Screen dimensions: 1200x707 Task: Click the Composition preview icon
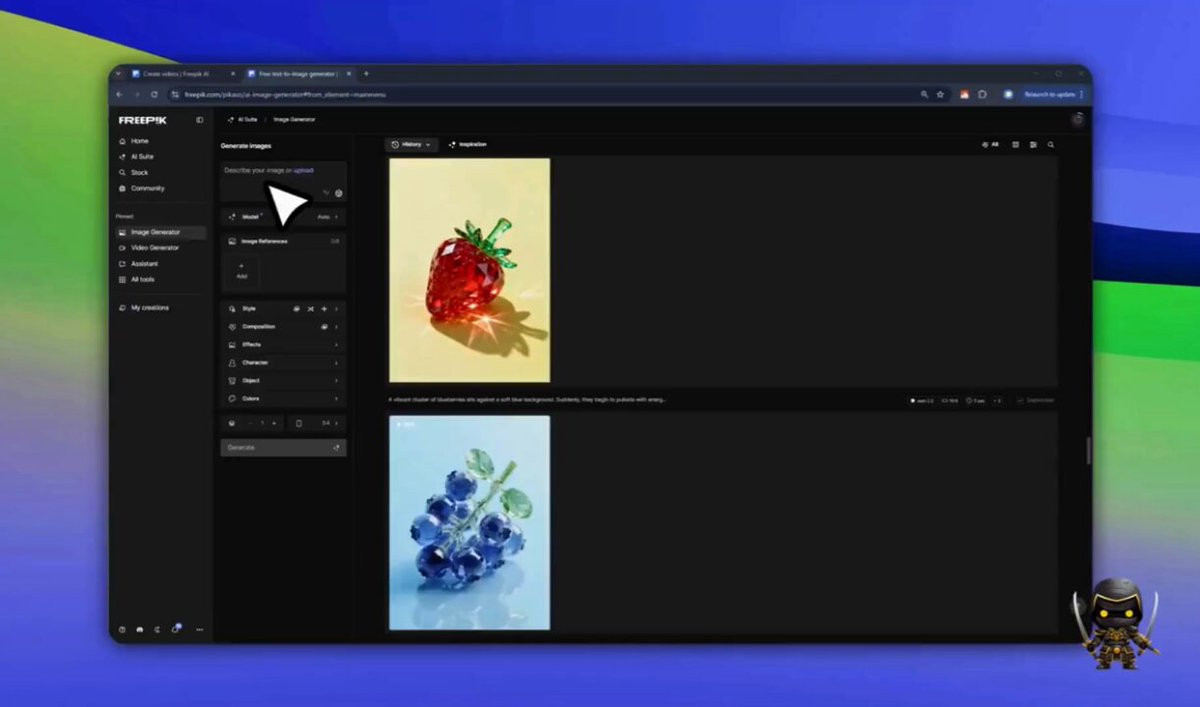point(323,327)
